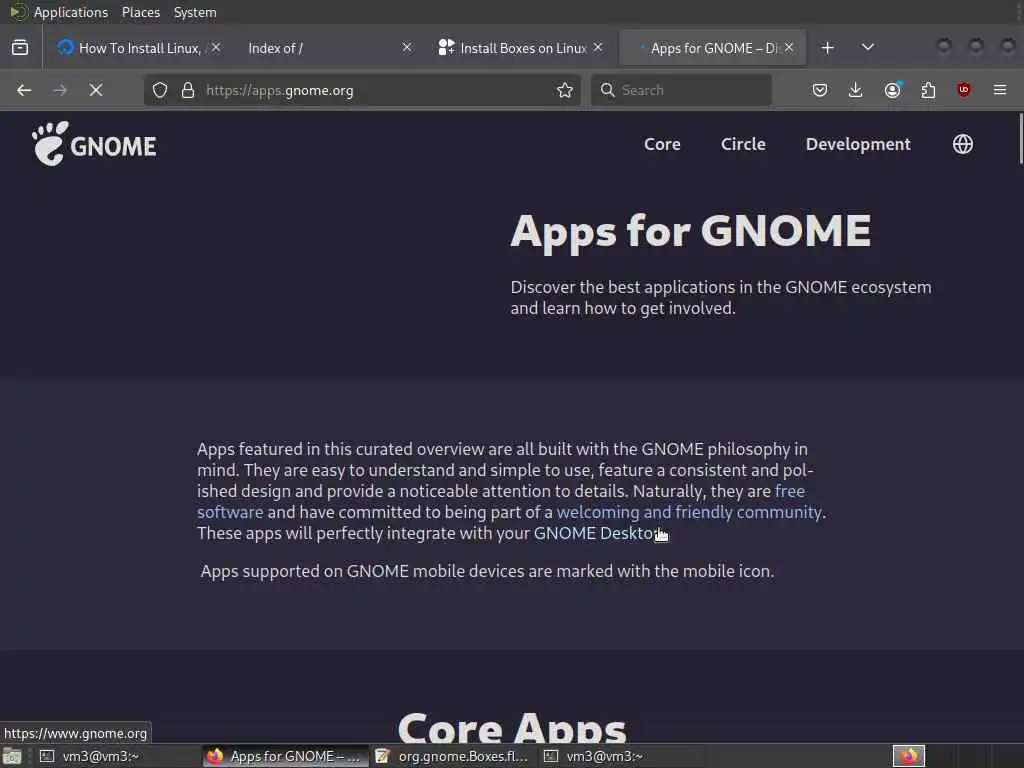This screenshot has width=1024, height=768.
Task: Follow 'welcoming and friendly community' link
Action: pos(689,512)
